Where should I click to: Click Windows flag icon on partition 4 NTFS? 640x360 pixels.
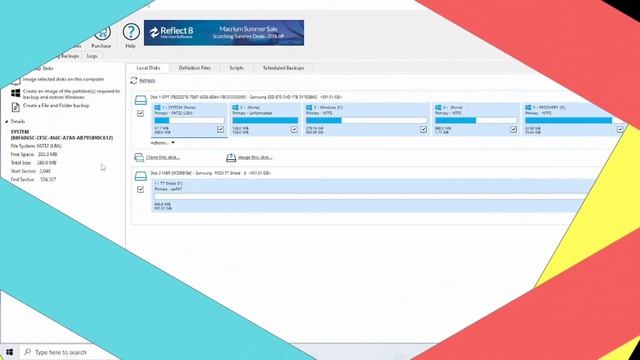pos(438,107)
